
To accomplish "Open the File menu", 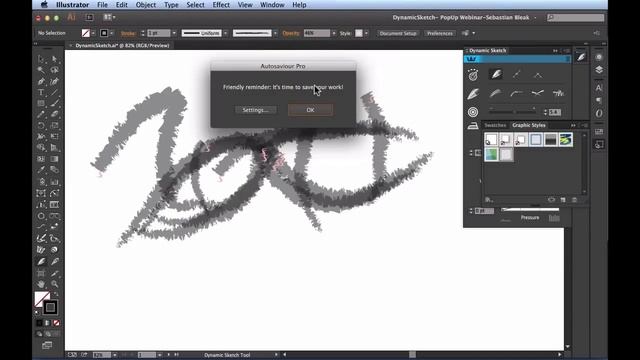I will pos(102,5).
